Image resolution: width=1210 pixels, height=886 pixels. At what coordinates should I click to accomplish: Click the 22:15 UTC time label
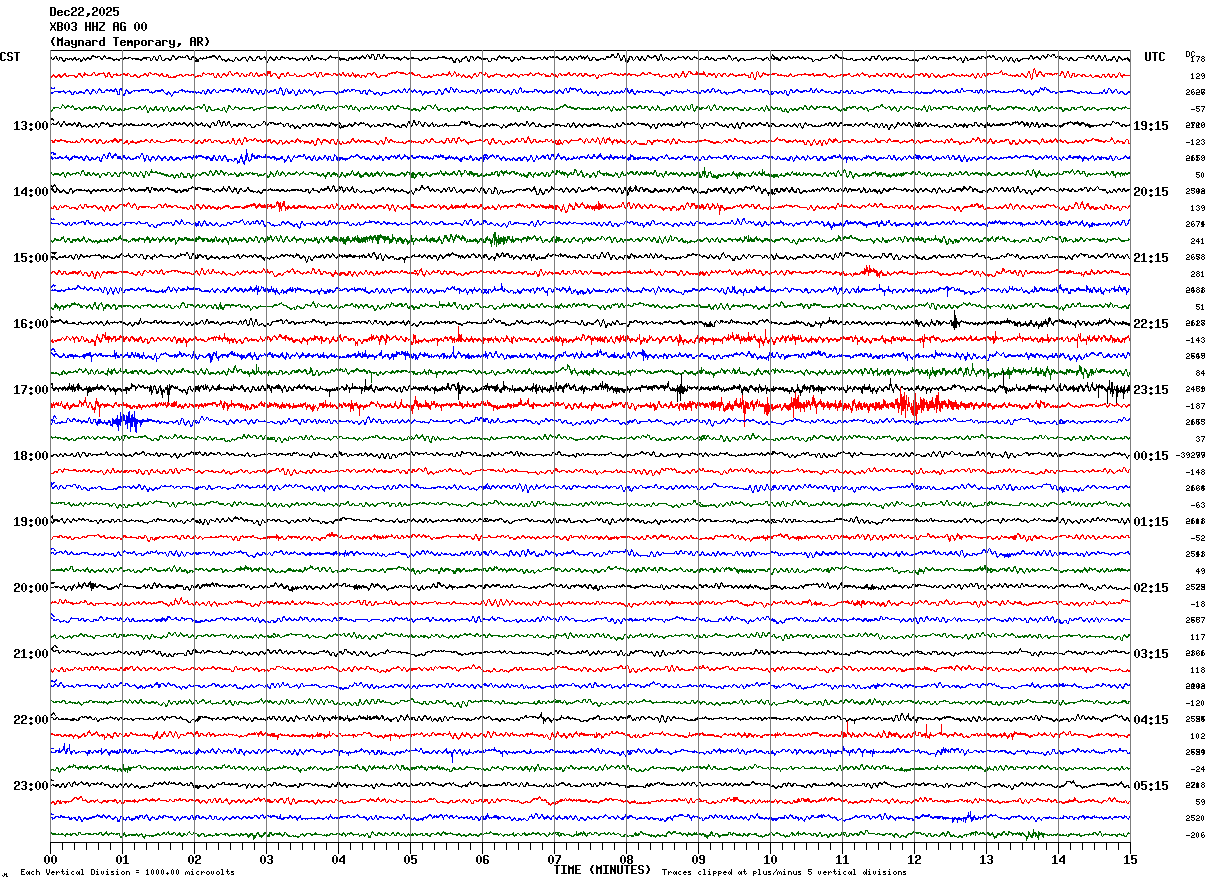pyautogui.click(x=1151, y=324)
